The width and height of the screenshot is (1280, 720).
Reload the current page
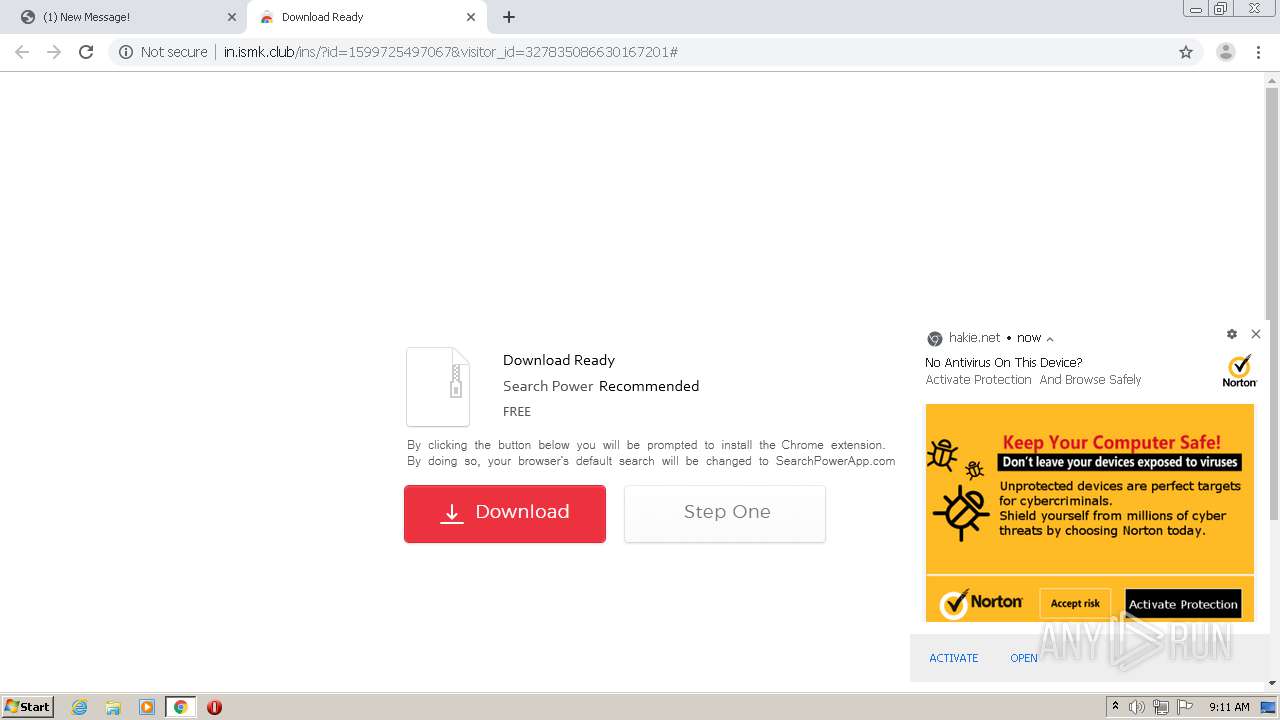86,52
